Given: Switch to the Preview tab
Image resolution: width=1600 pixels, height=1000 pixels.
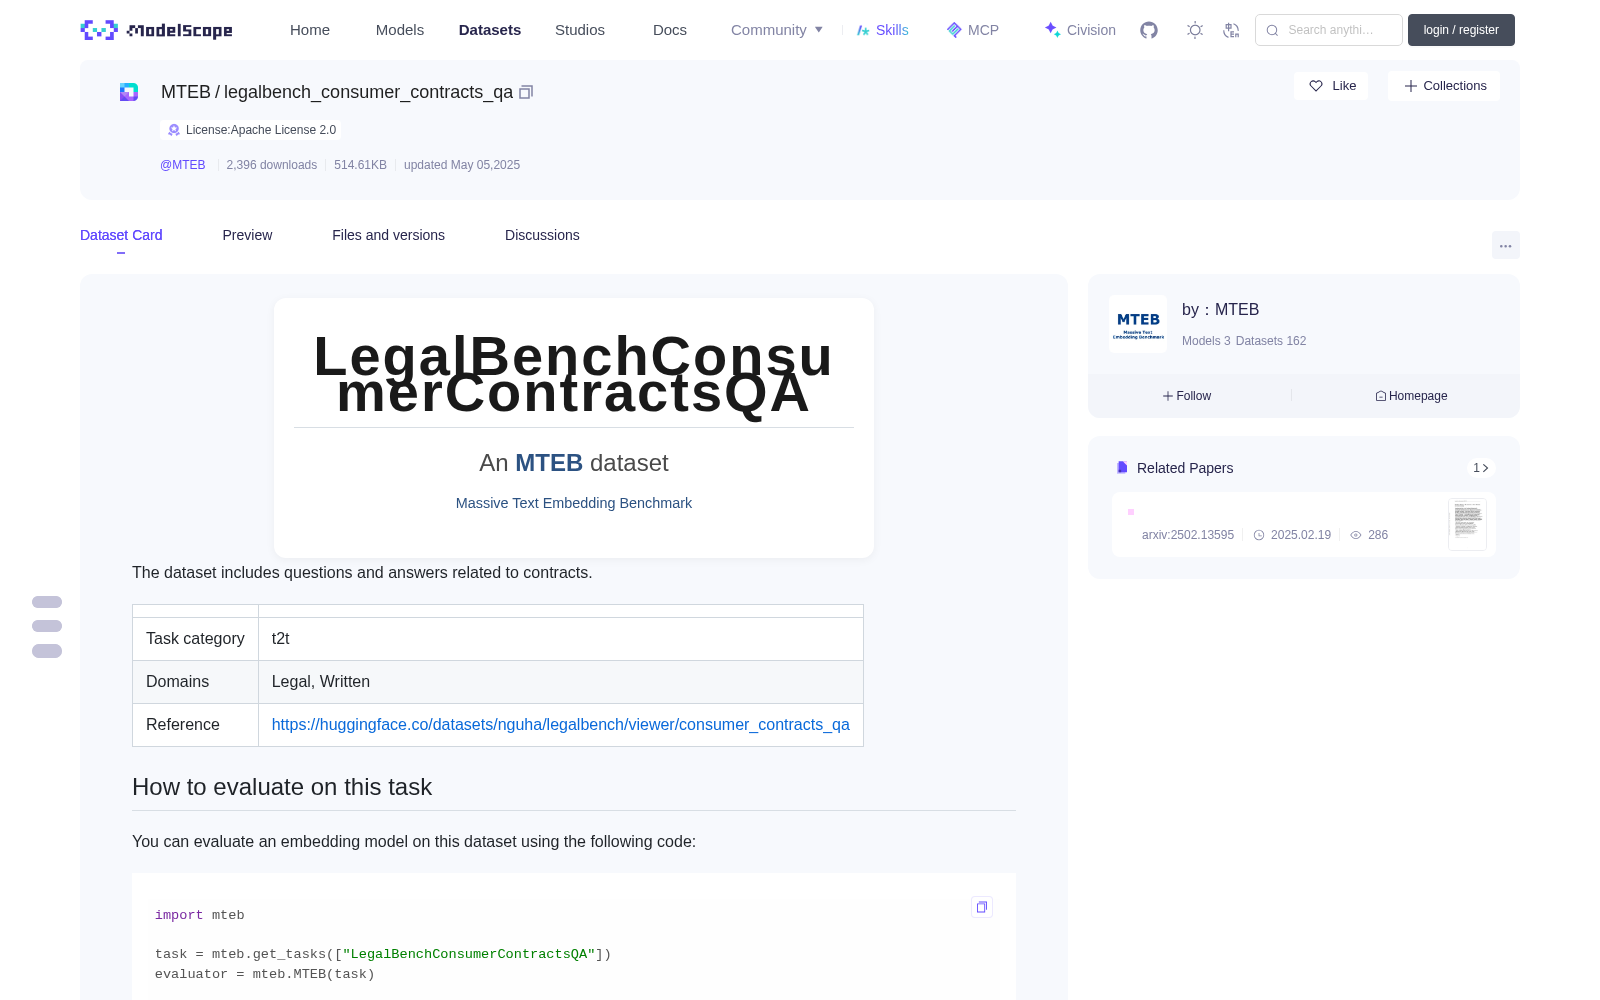Looking at the screenshot, I should tap(247, 235).
